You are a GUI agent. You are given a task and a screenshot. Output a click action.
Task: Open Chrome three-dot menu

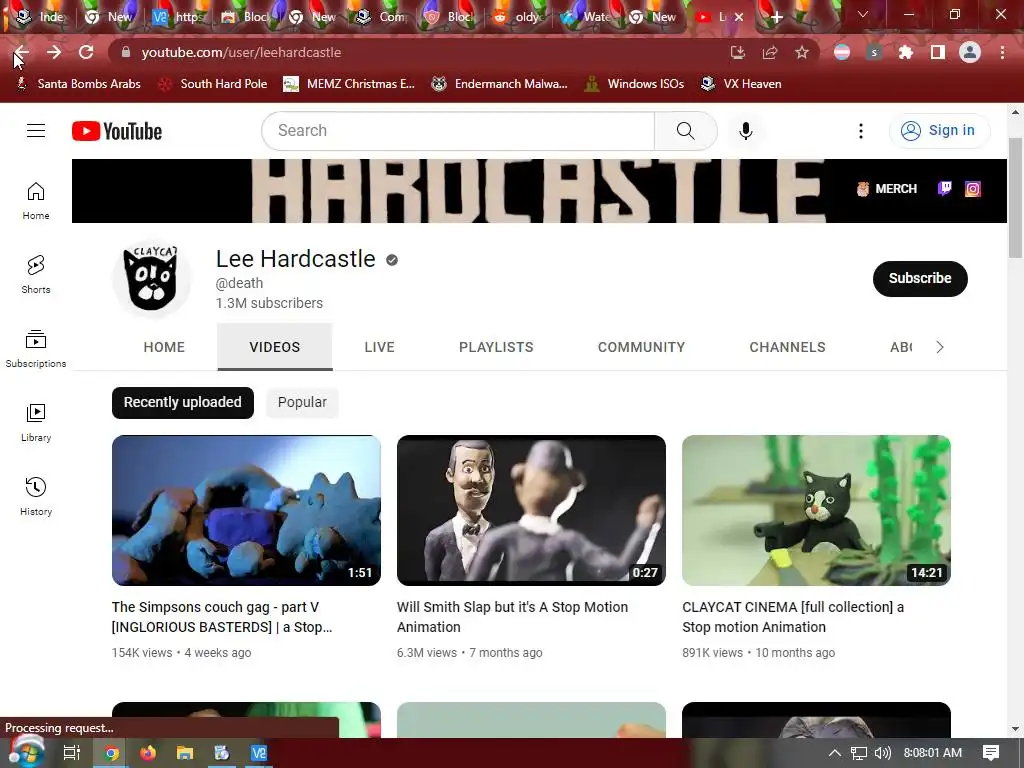click(x=1002, y=52)
